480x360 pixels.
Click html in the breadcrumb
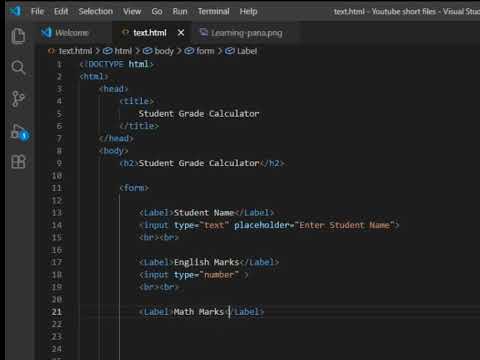point(123,51)
